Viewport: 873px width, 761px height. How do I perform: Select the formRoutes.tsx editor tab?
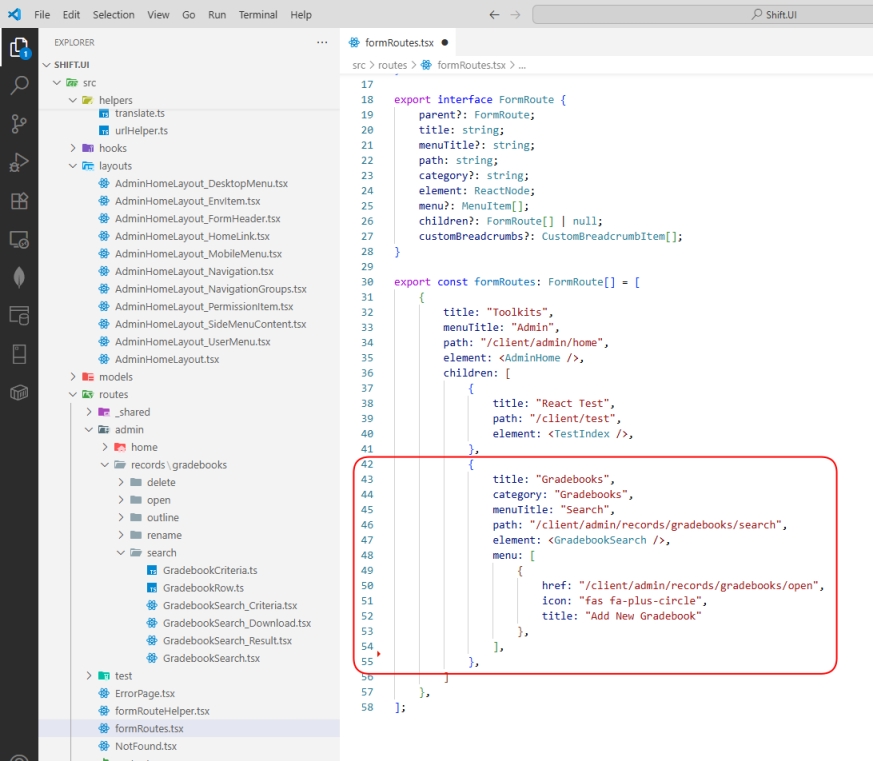[x=398, y=42]
